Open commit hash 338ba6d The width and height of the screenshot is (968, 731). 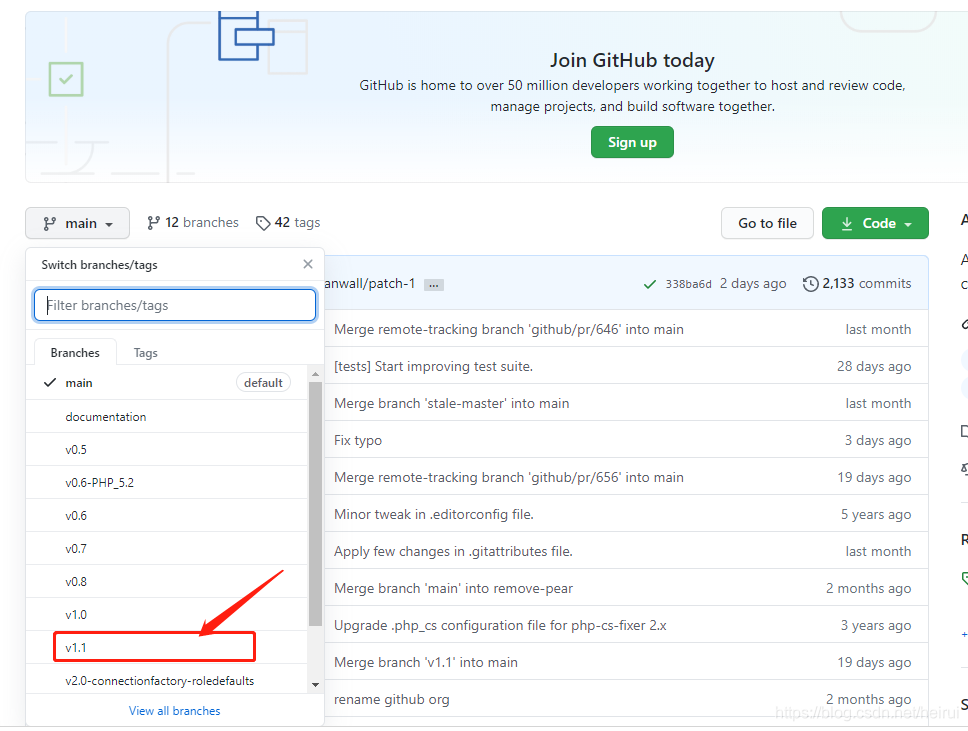point(688,284)
